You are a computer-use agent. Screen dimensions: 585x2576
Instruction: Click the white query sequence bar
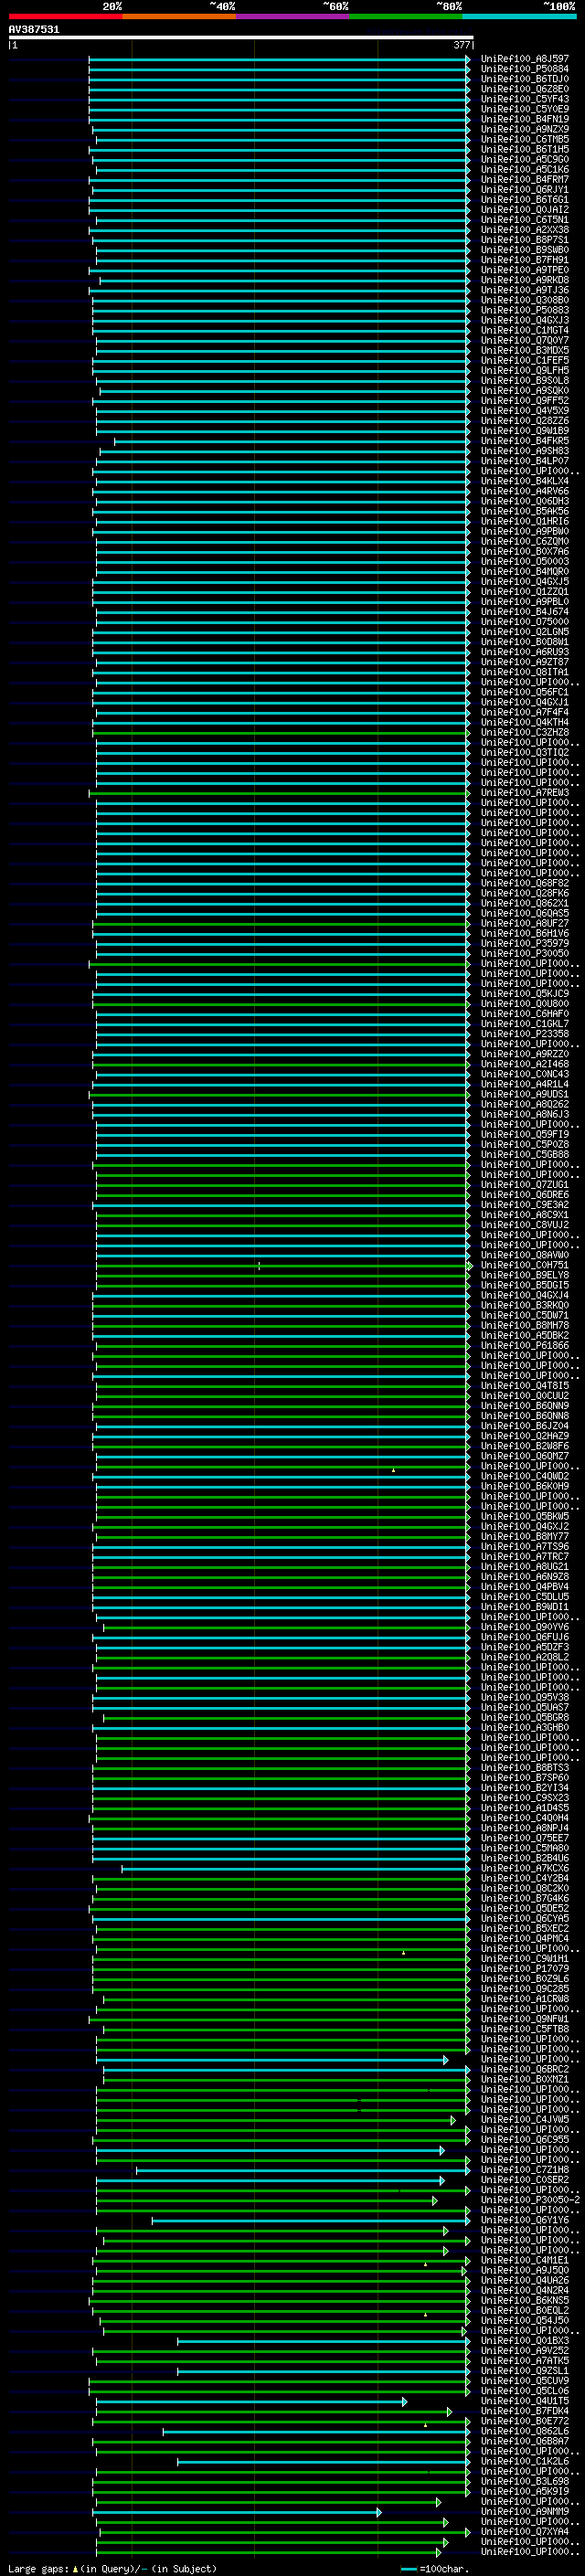pyautogui.click(x=240, y=37)
